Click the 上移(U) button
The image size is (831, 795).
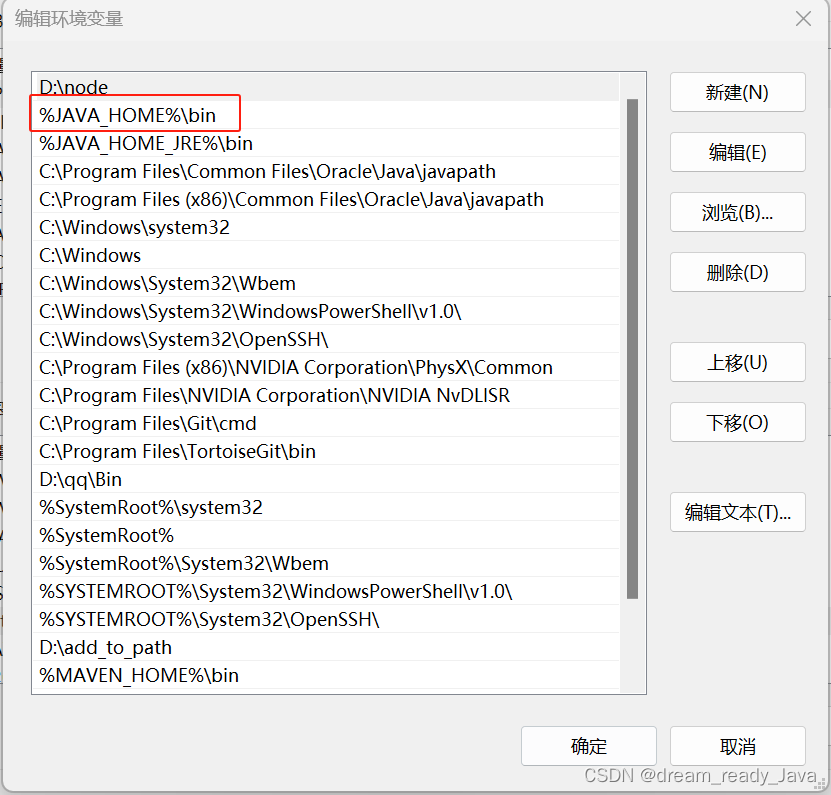[x=737, y=362]
